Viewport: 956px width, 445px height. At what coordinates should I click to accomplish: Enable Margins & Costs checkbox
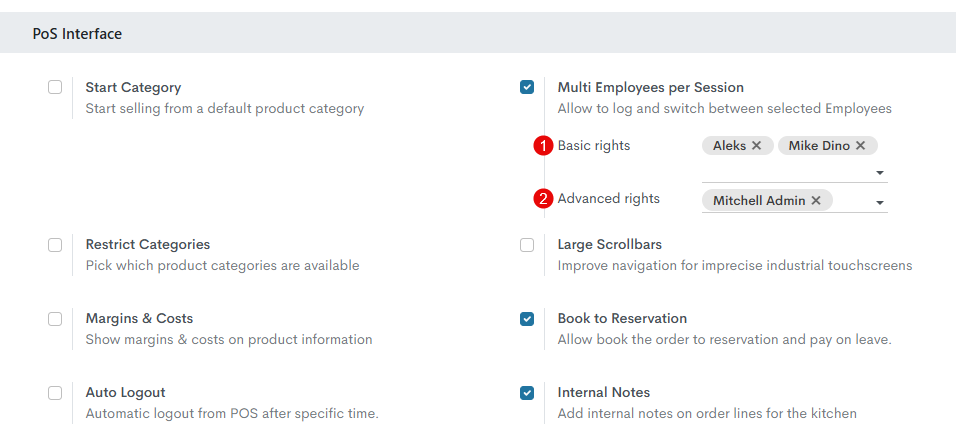(55, 319)
